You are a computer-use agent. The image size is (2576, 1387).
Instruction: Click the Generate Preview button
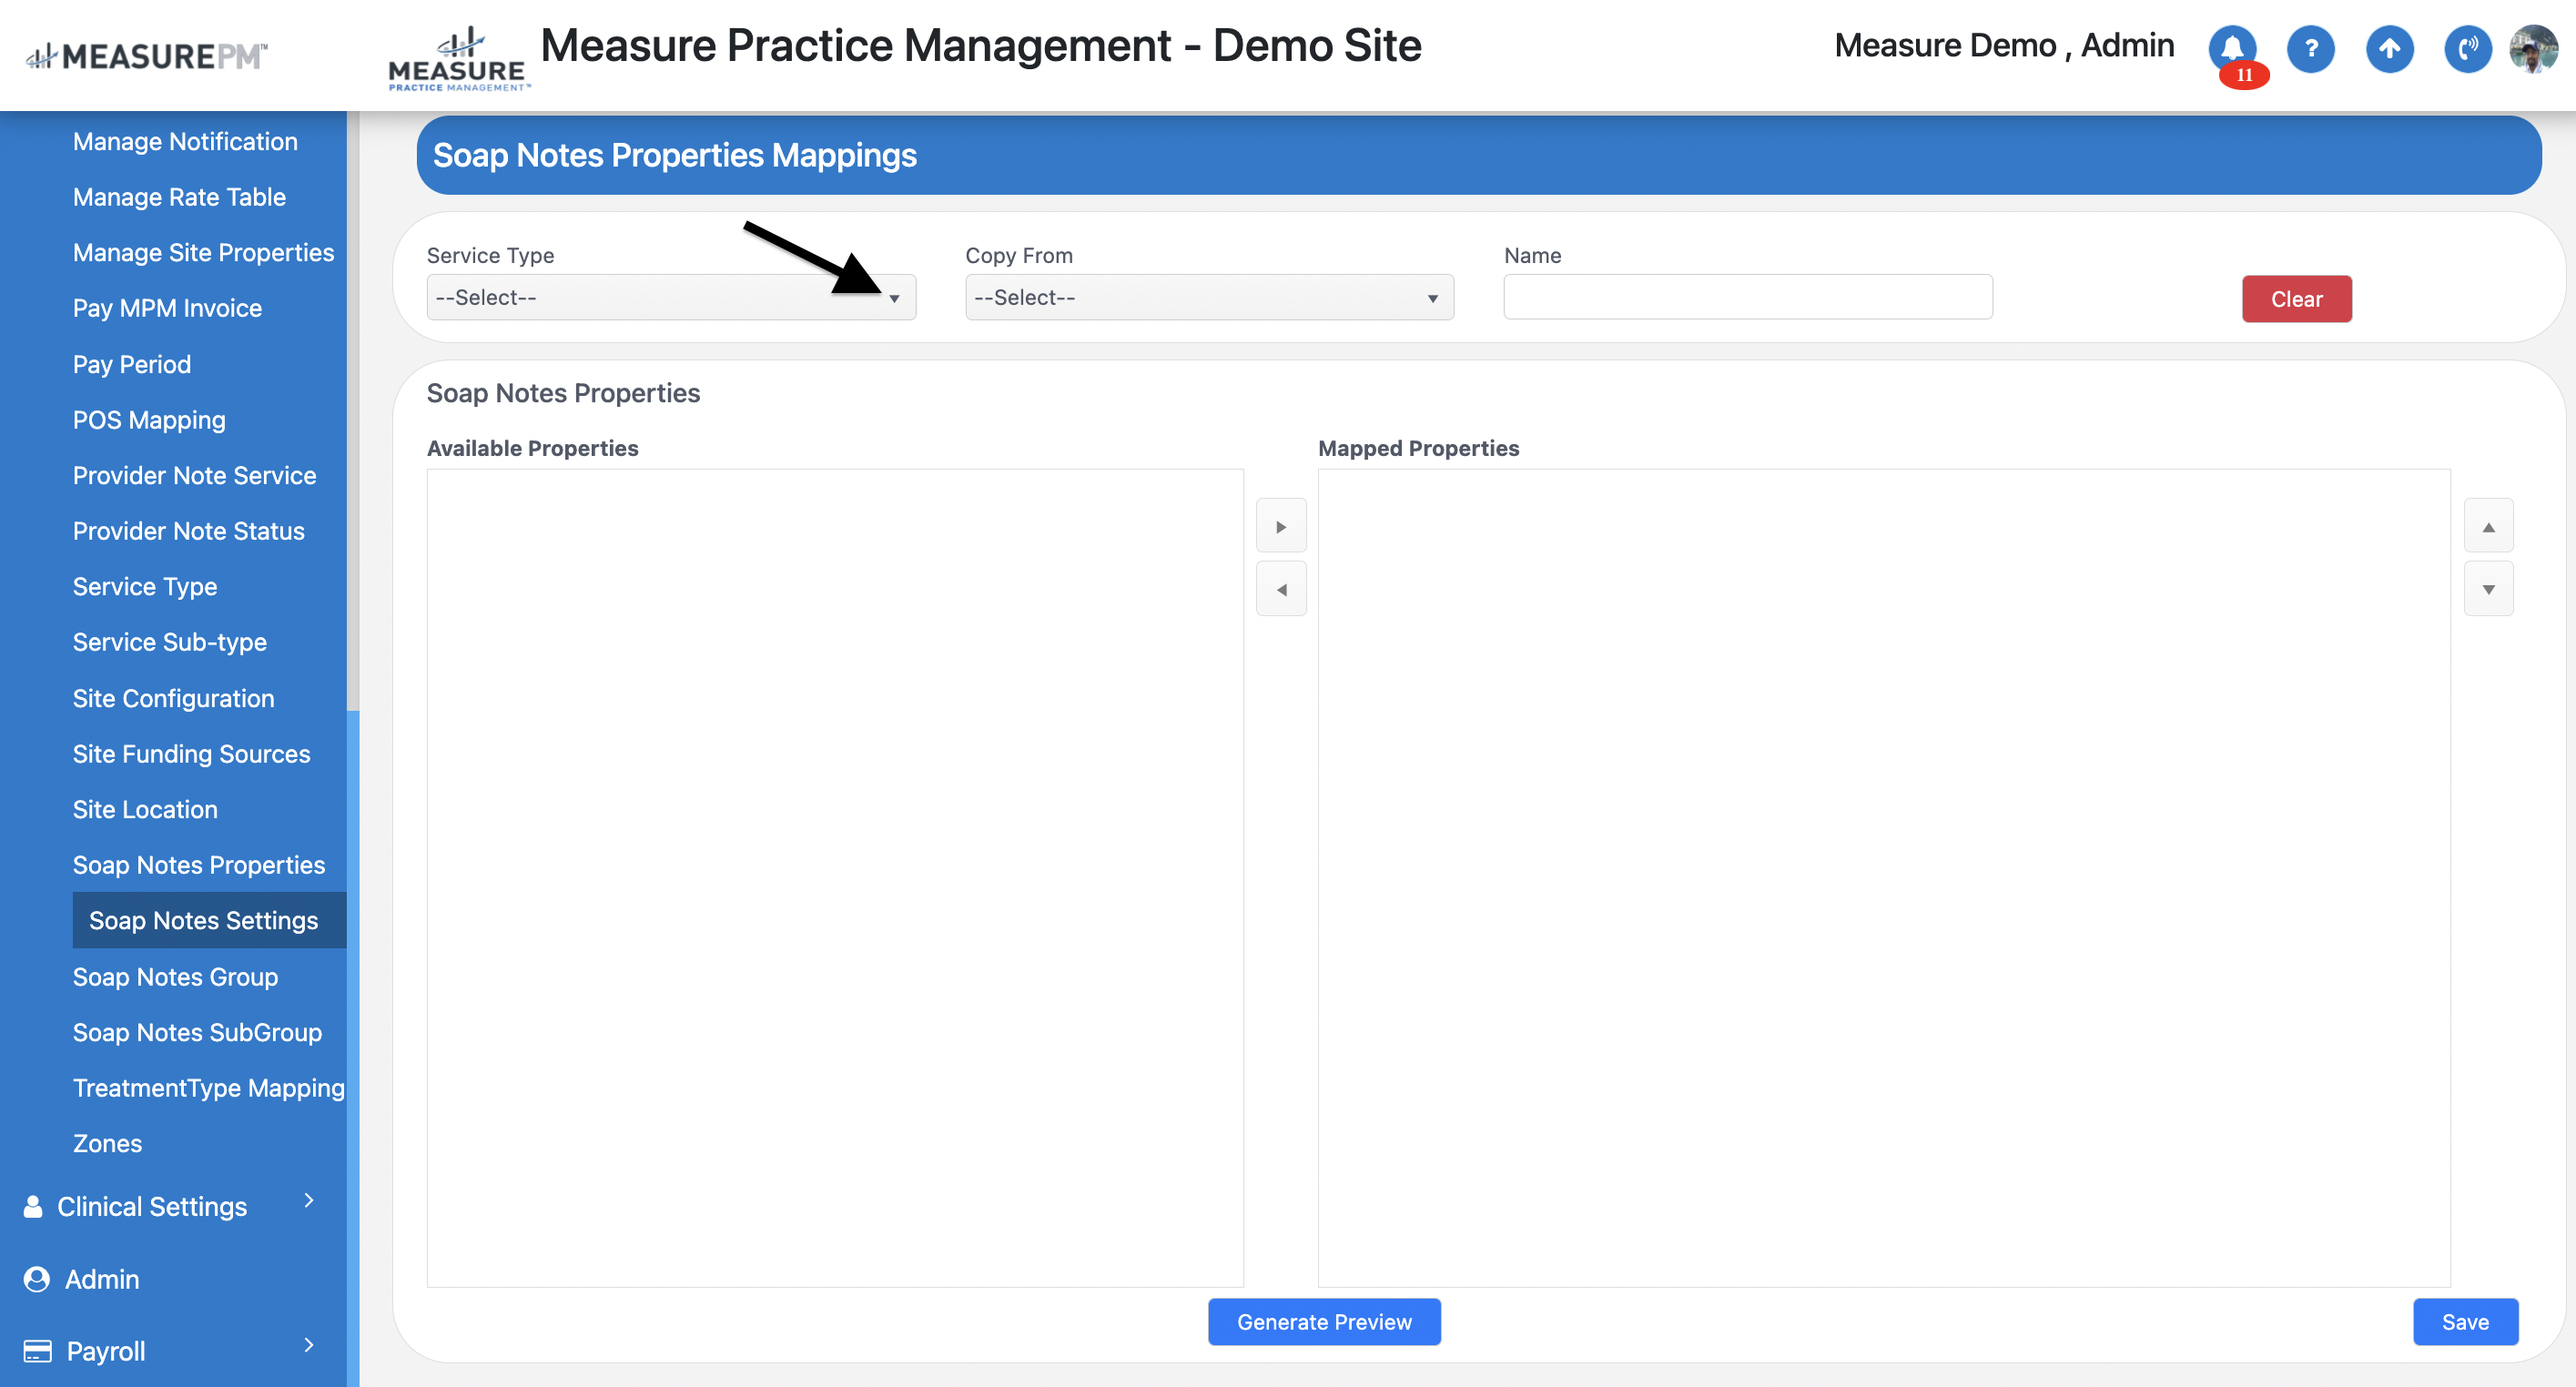pos(1323,1321)
